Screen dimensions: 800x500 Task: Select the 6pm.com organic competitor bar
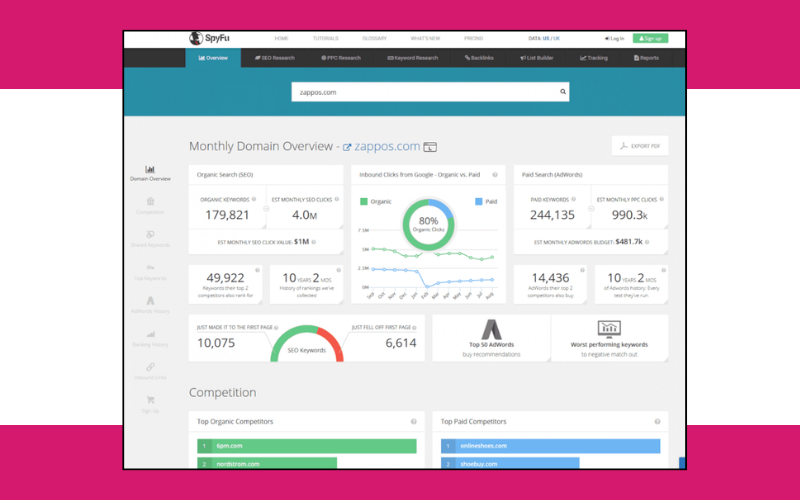(x=307, y=446)
